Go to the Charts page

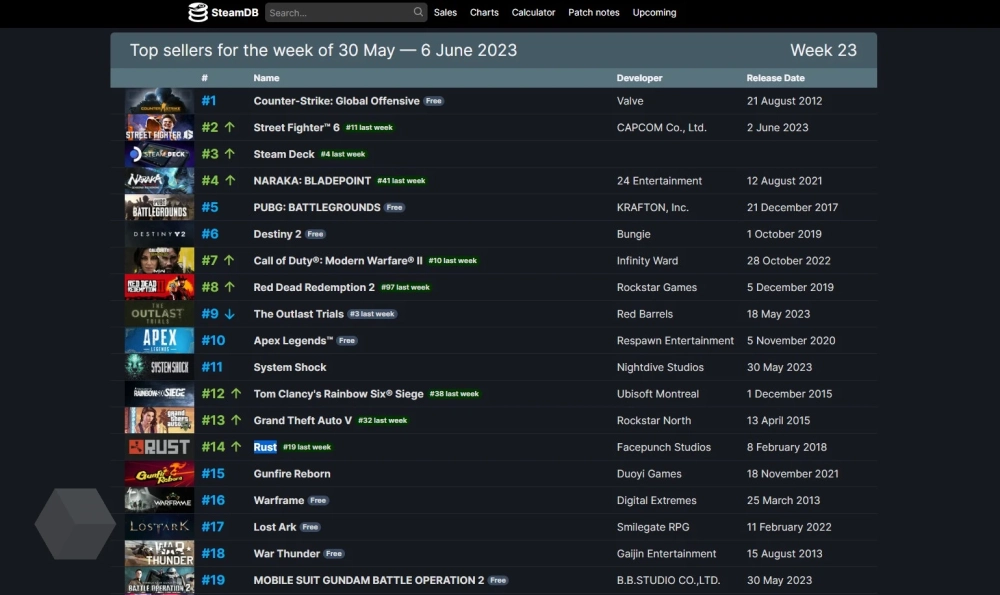(x=484, y=13)
